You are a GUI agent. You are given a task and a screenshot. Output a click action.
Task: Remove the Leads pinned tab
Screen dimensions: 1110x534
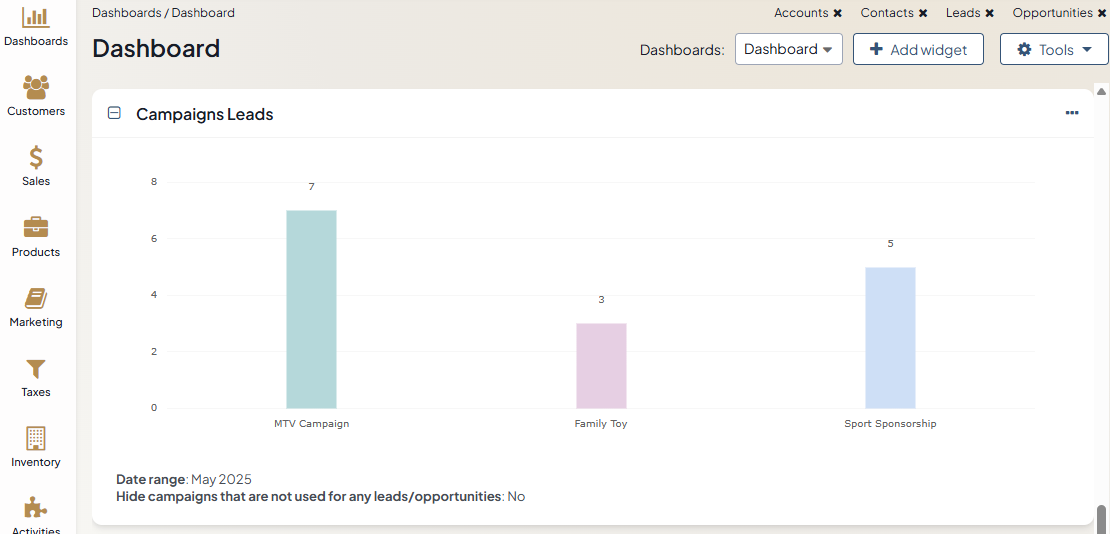click(x=990, y=14)
